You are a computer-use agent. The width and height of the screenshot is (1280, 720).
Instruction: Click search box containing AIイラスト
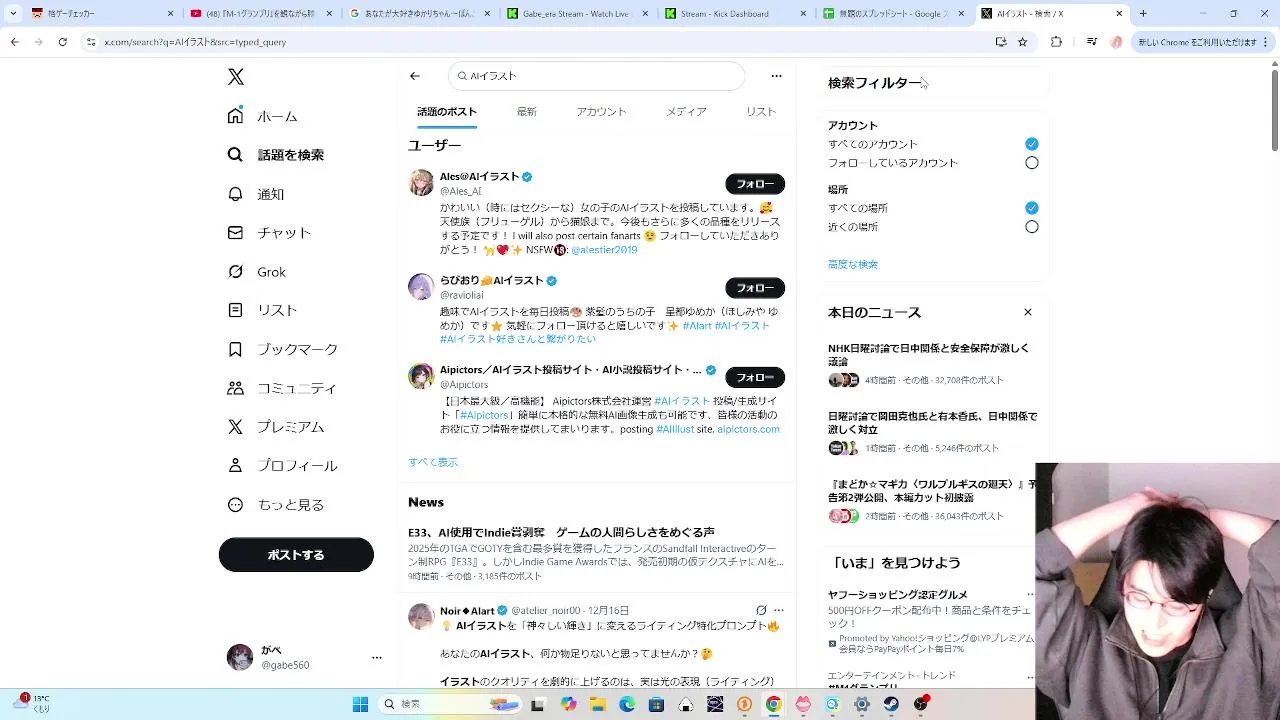tap(597, 76)
